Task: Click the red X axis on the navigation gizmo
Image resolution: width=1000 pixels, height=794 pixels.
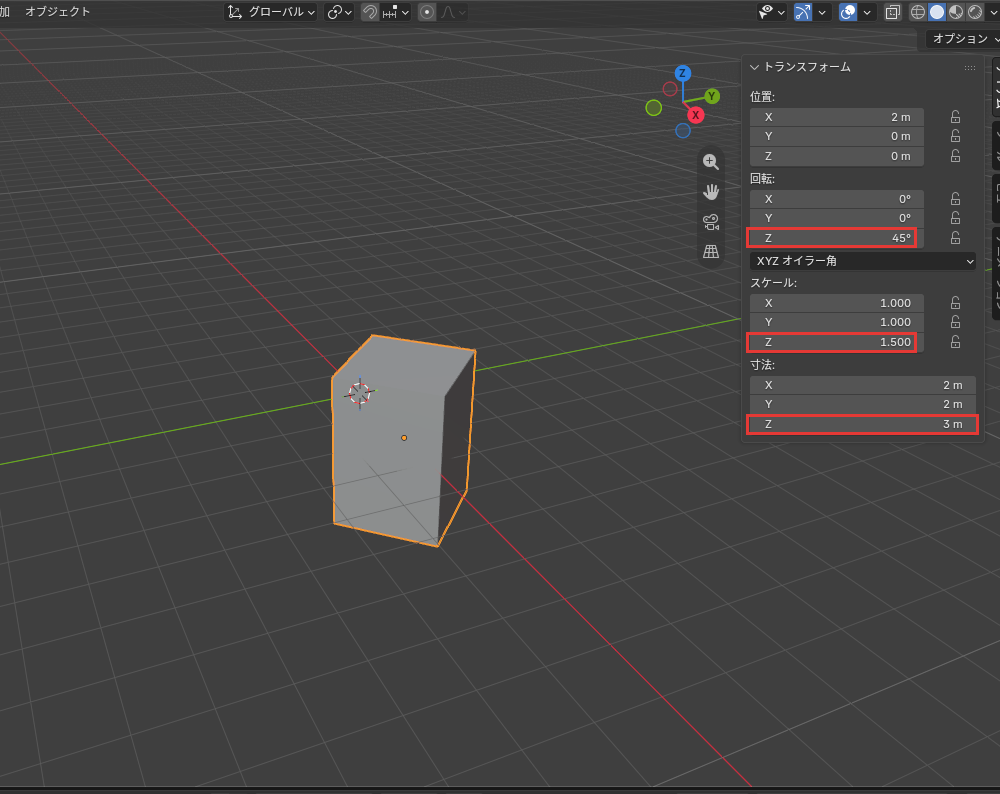Action: tap(695, 115)
